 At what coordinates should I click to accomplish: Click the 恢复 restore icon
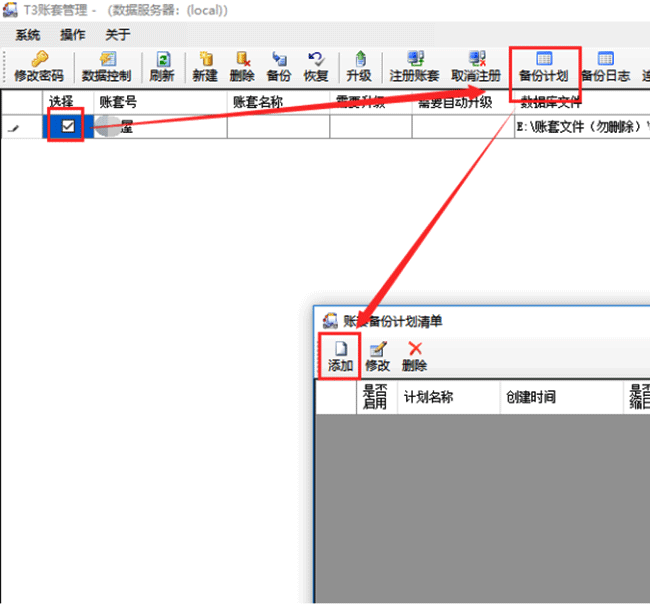coord(316,59)
